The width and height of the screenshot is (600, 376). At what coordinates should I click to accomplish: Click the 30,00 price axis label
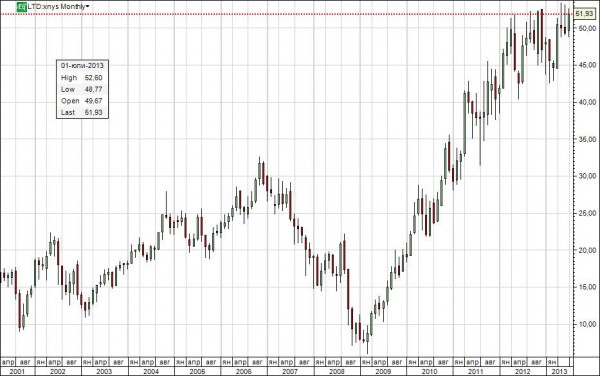(587, 176)
